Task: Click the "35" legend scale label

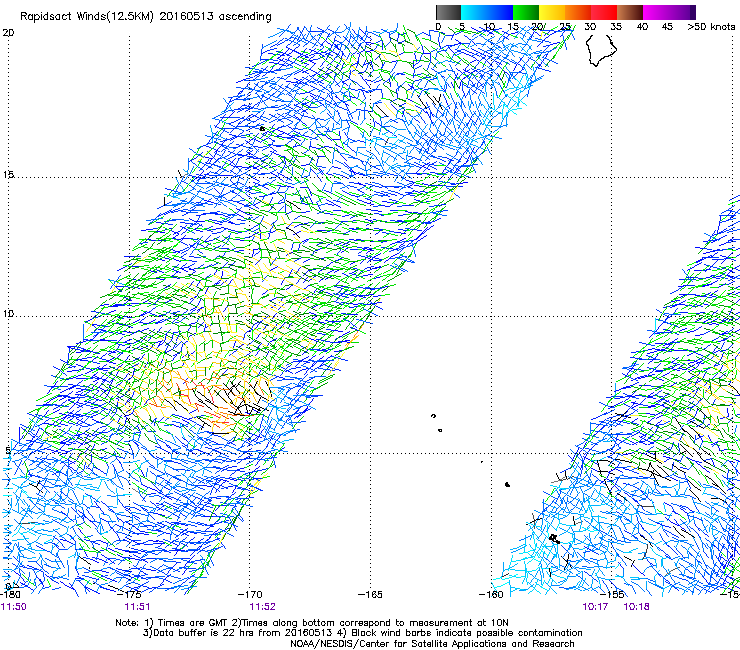Action: (x=616, y=27)
